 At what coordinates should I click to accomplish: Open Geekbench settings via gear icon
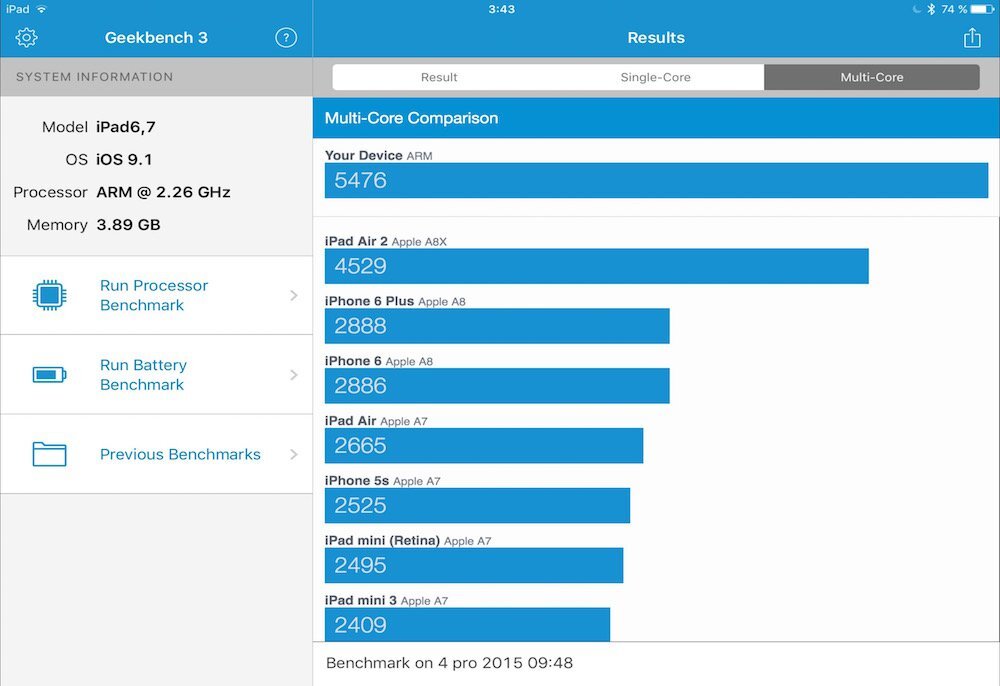pyautogui.click(x=26, y=37)
